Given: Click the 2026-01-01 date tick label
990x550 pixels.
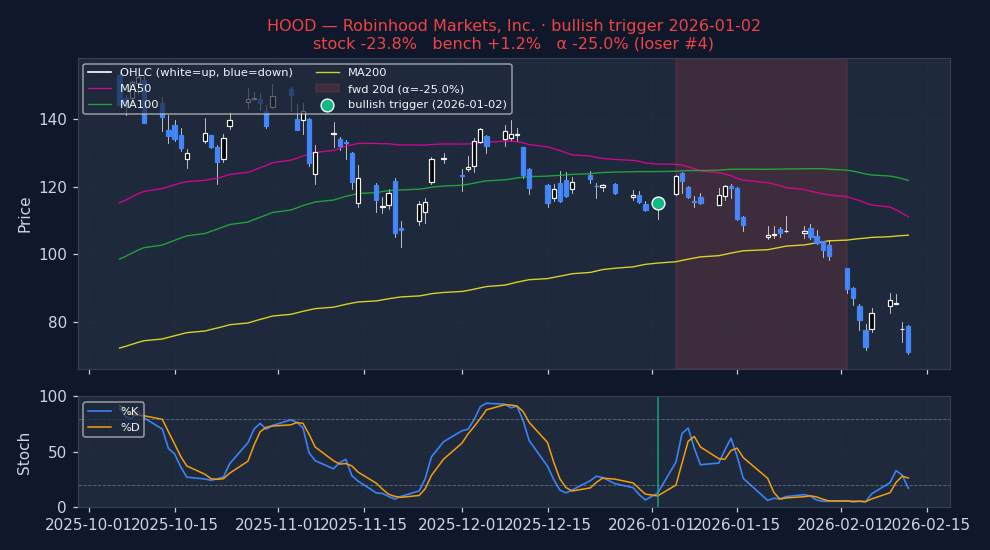Looking at the screenshot, I should [x=654, y=525].
